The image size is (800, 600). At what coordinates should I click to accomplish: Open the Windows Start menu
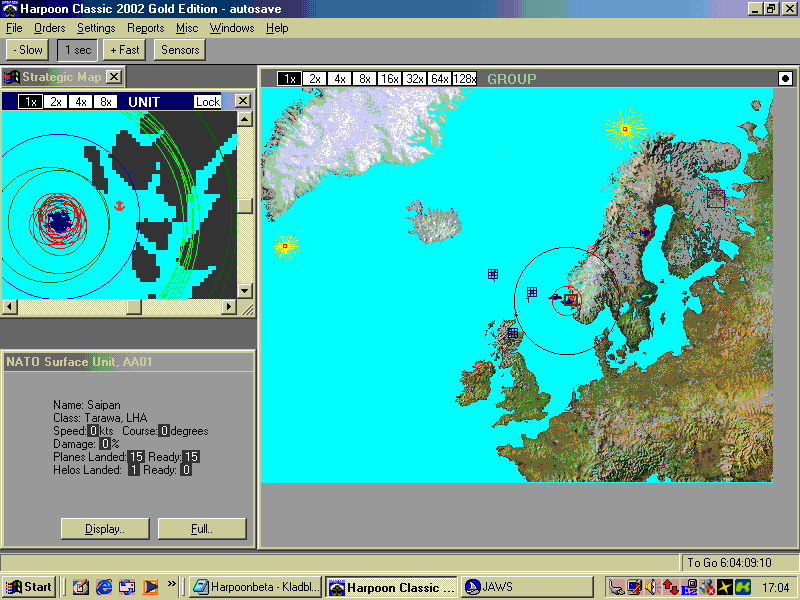pos(29,587)
